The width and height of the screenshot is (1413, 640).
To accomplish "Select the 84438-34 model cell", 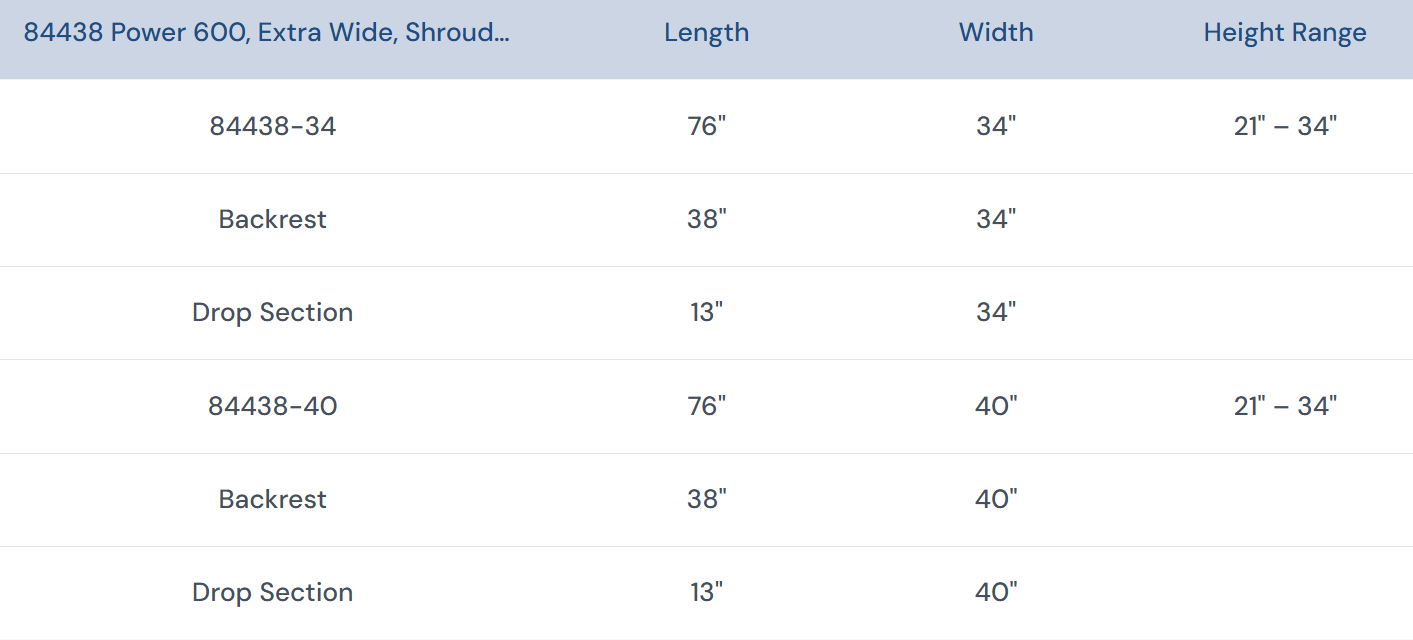I will [x=272, y=126].
